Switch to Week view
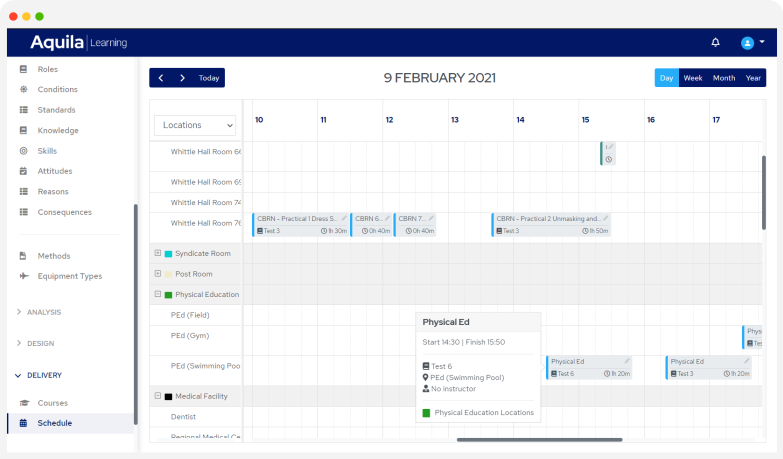783x459 pixels. pyautogui.click(x=693, y=78)
